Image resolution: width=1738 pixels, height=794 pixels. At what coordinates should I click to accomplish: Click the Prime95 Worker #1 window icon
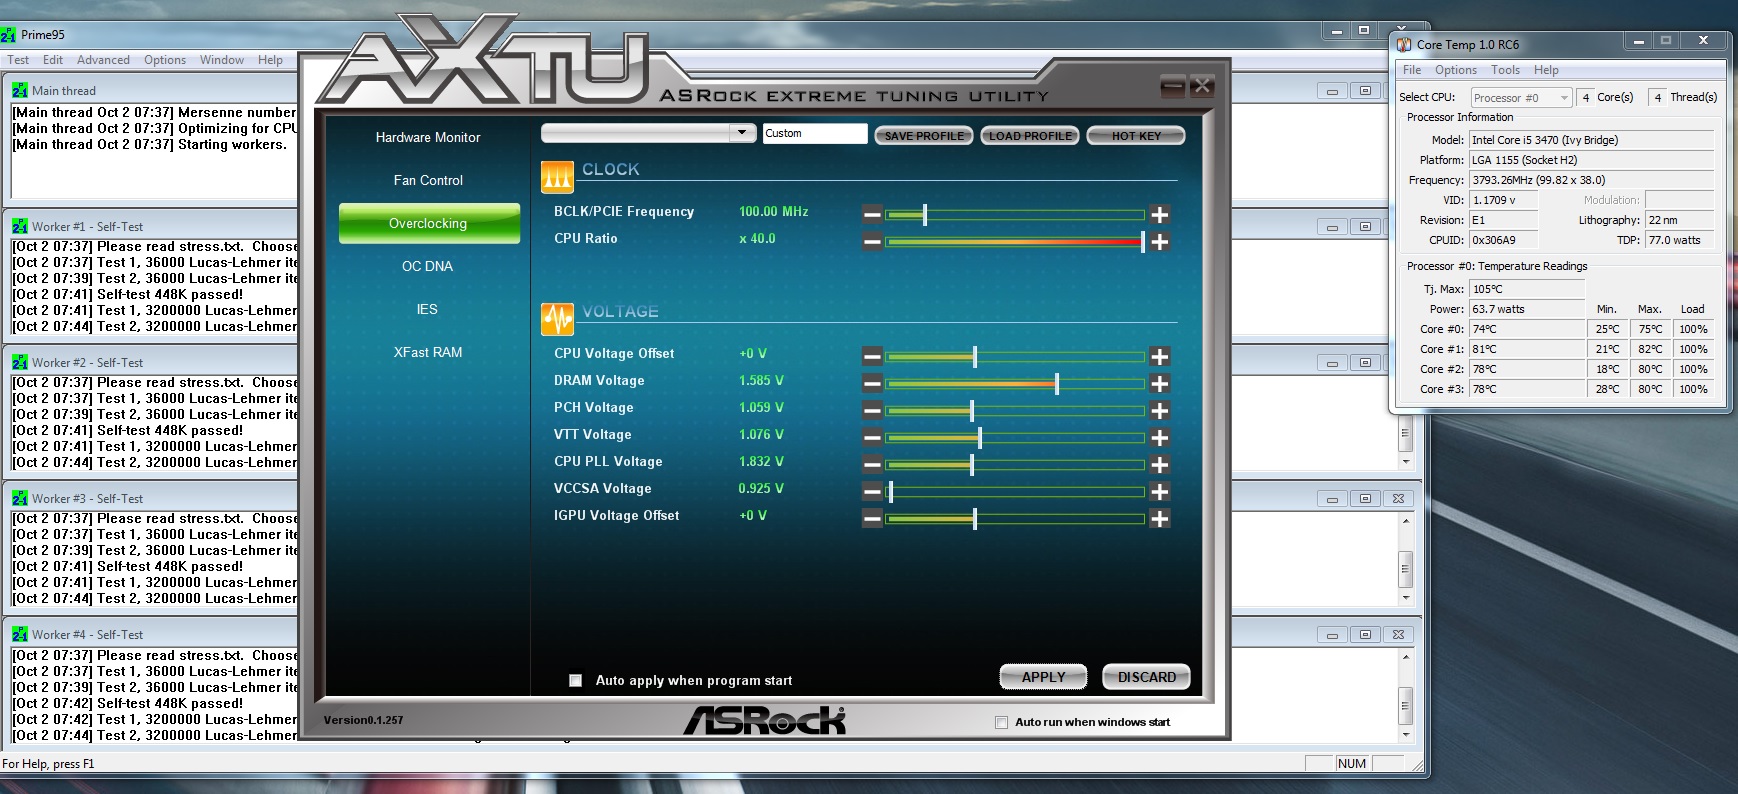pyautogui.click(x=20, y=226)
